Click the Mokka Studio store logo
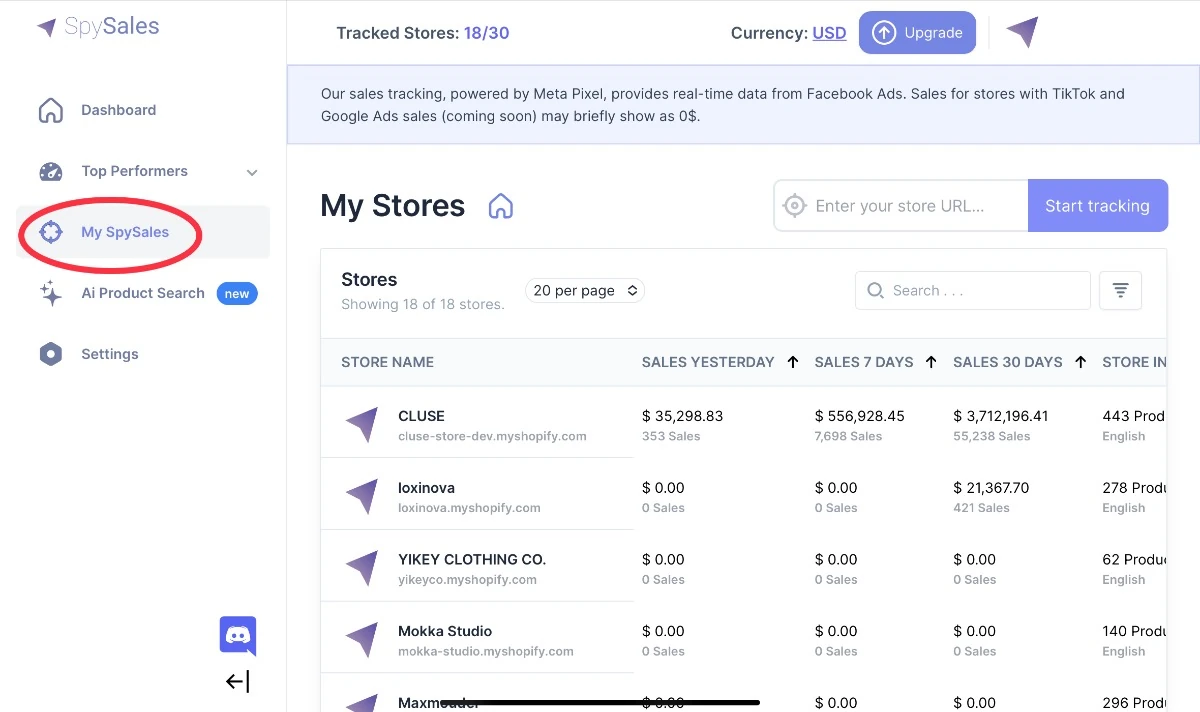Viewport: 1200px width, 712px height. tap(362, 640)
